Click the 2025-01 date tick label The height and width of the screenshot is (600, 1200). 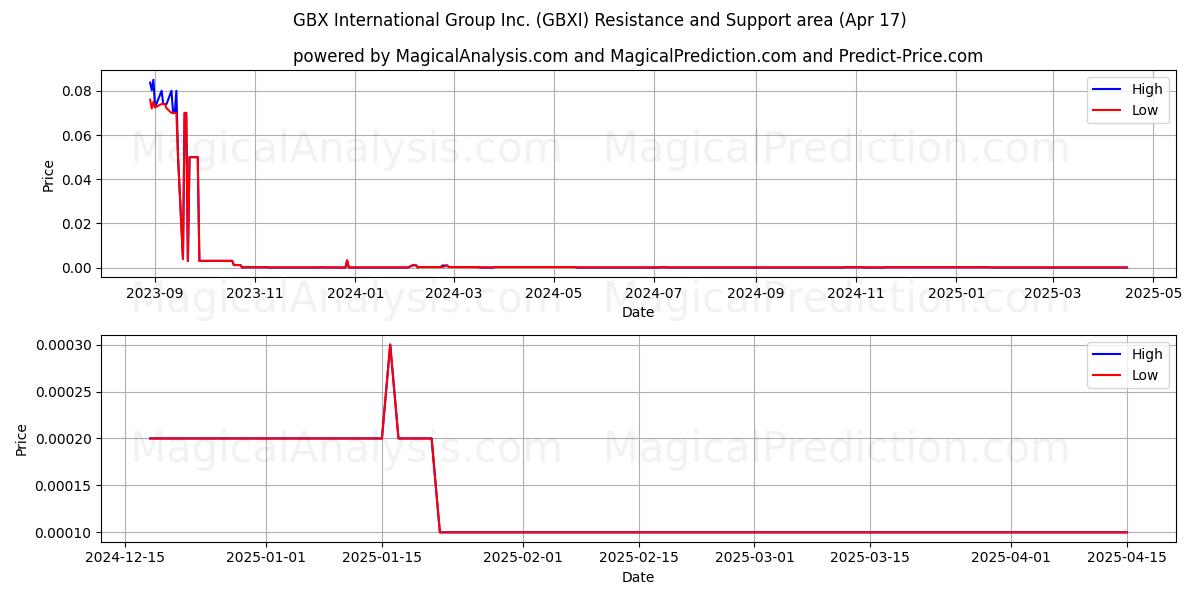(957, 293)
